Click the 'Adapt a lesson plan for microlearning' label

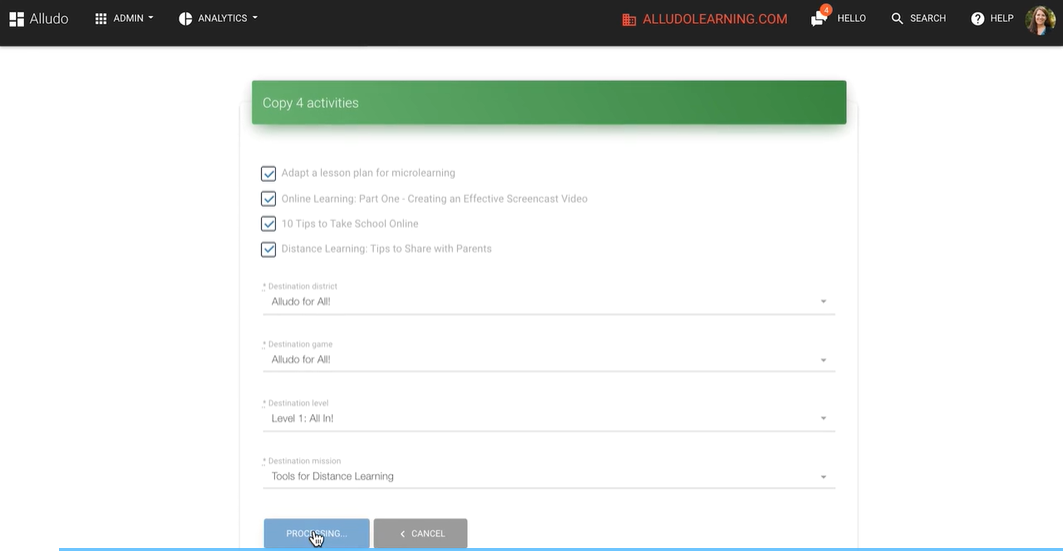pos(368,173)
